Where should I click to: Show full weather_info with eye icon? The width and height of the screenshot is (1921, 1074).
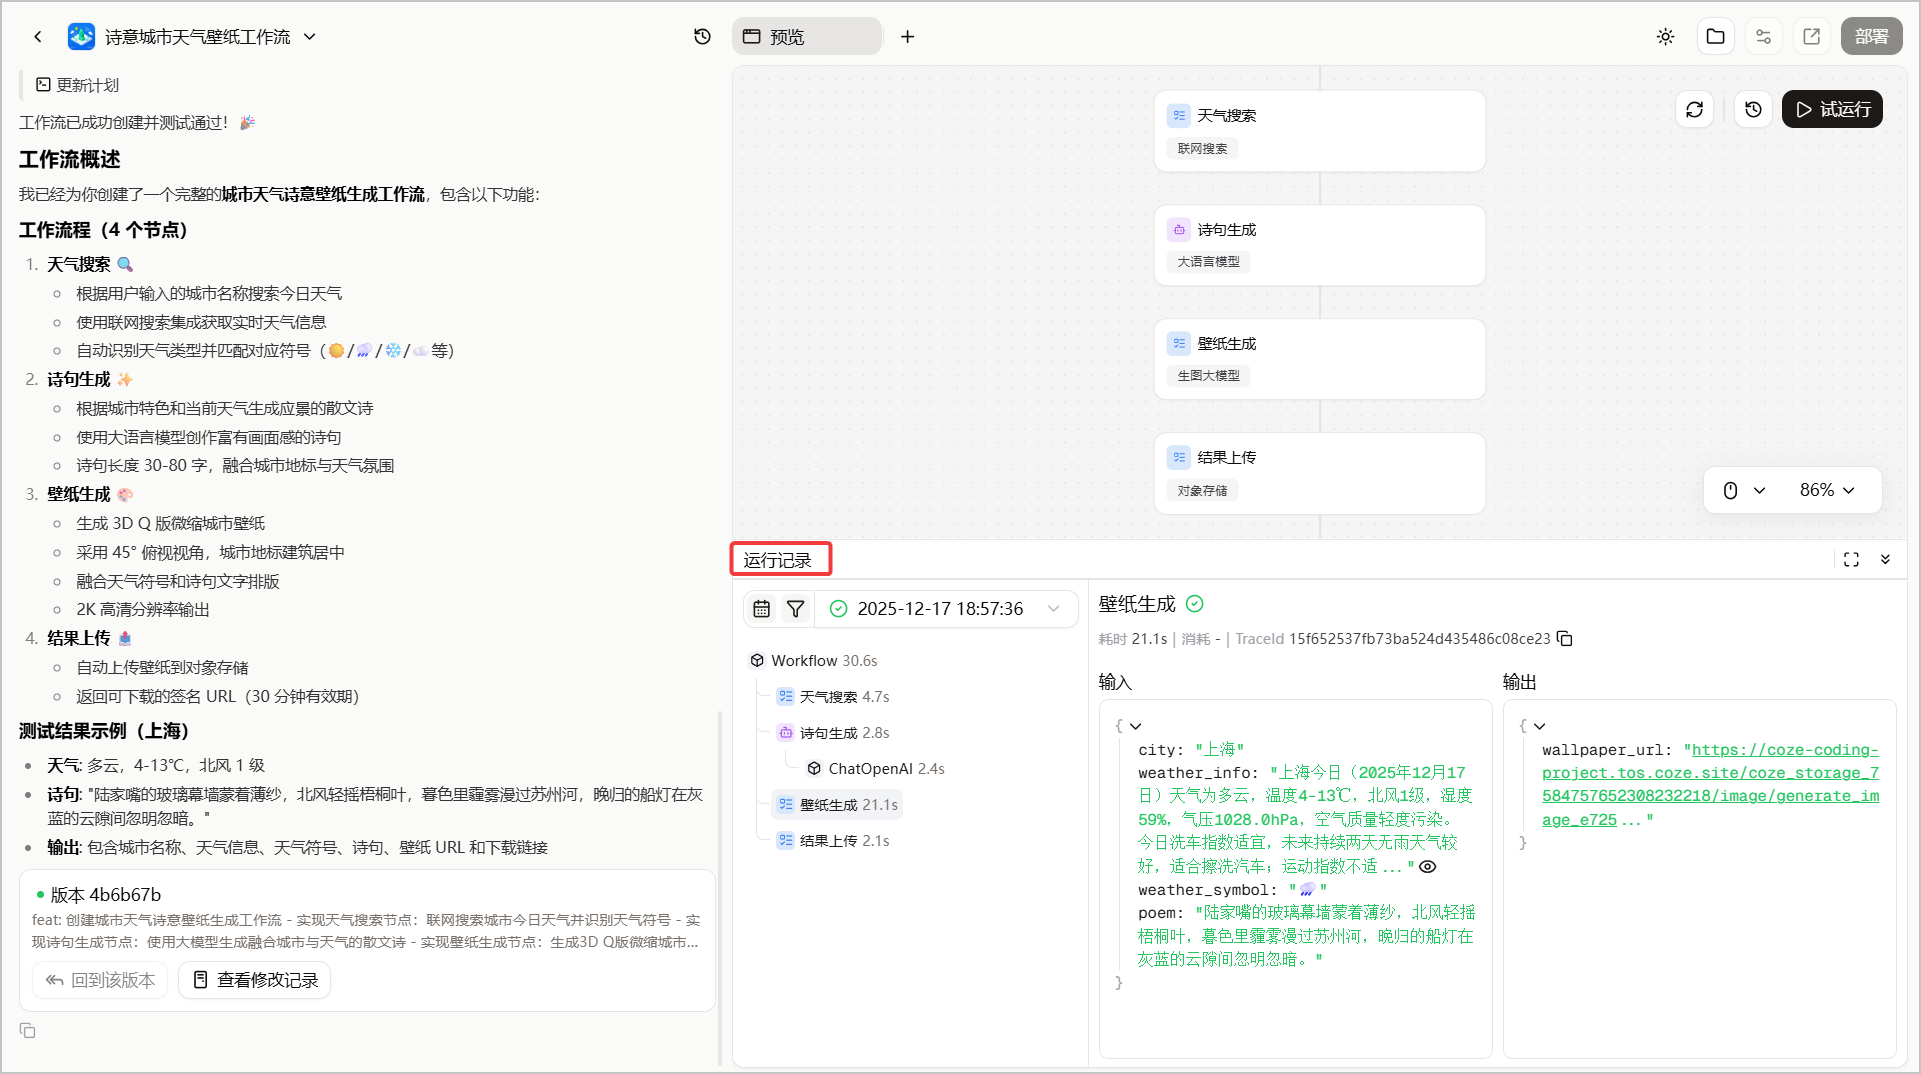[1428, 867]
